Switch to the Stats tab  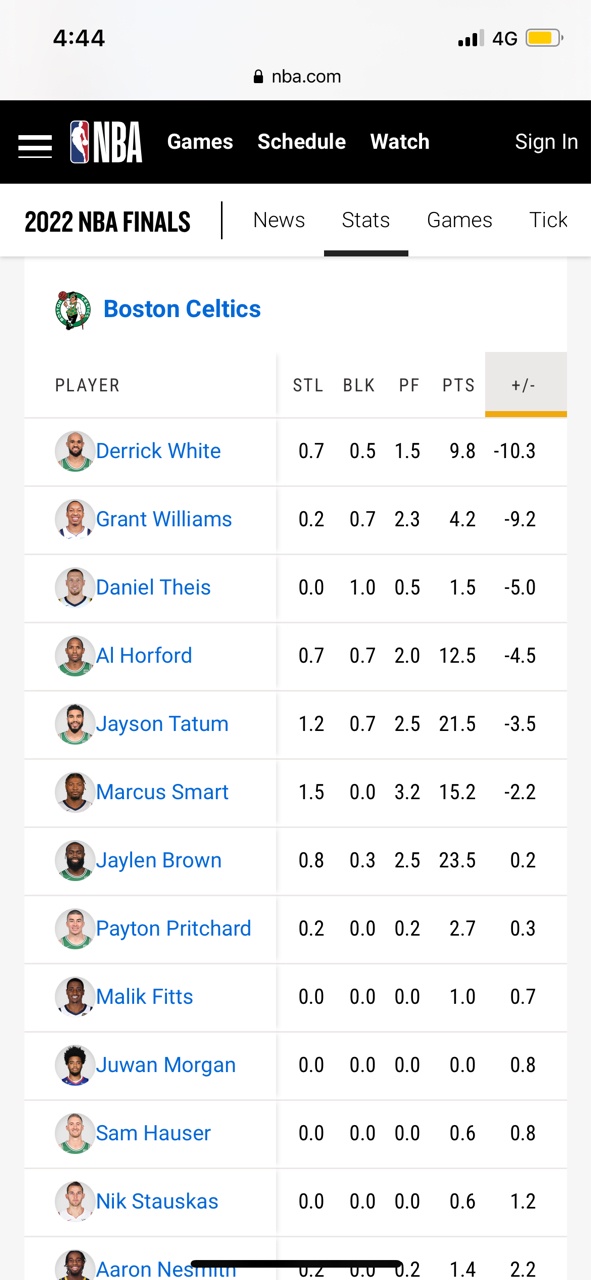click(x=366, y=220)
